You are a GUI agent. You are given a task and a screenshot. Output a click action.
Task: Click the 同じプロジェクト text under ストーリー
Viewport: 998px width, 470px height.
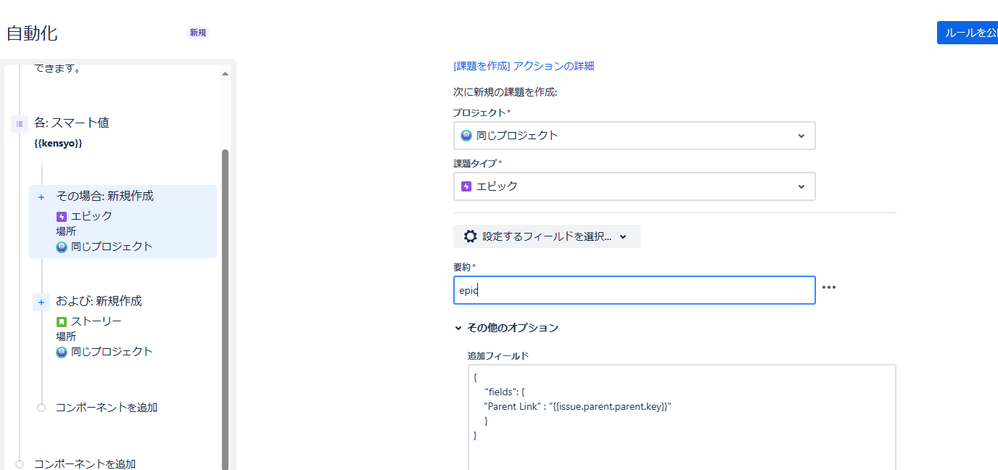(x=111, y=351)
